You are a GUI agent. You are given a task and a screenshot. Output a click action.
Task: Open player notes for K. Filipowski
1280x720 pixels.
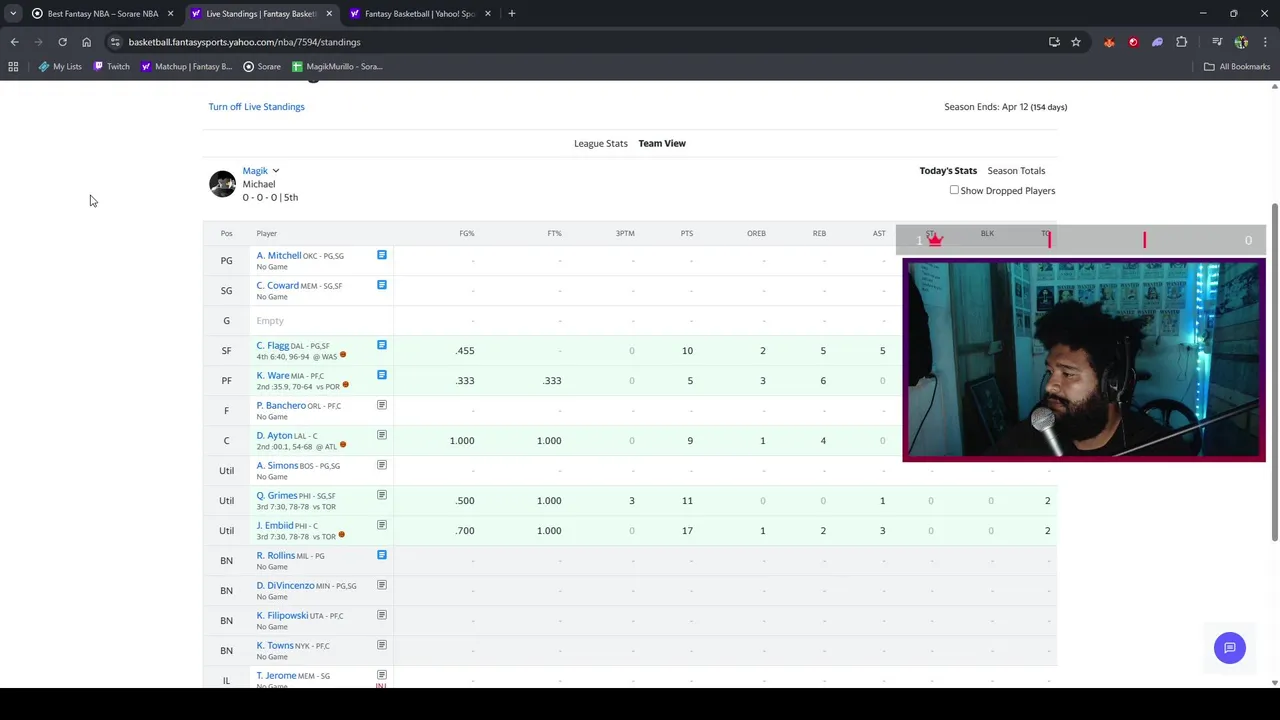pos(381,615)
